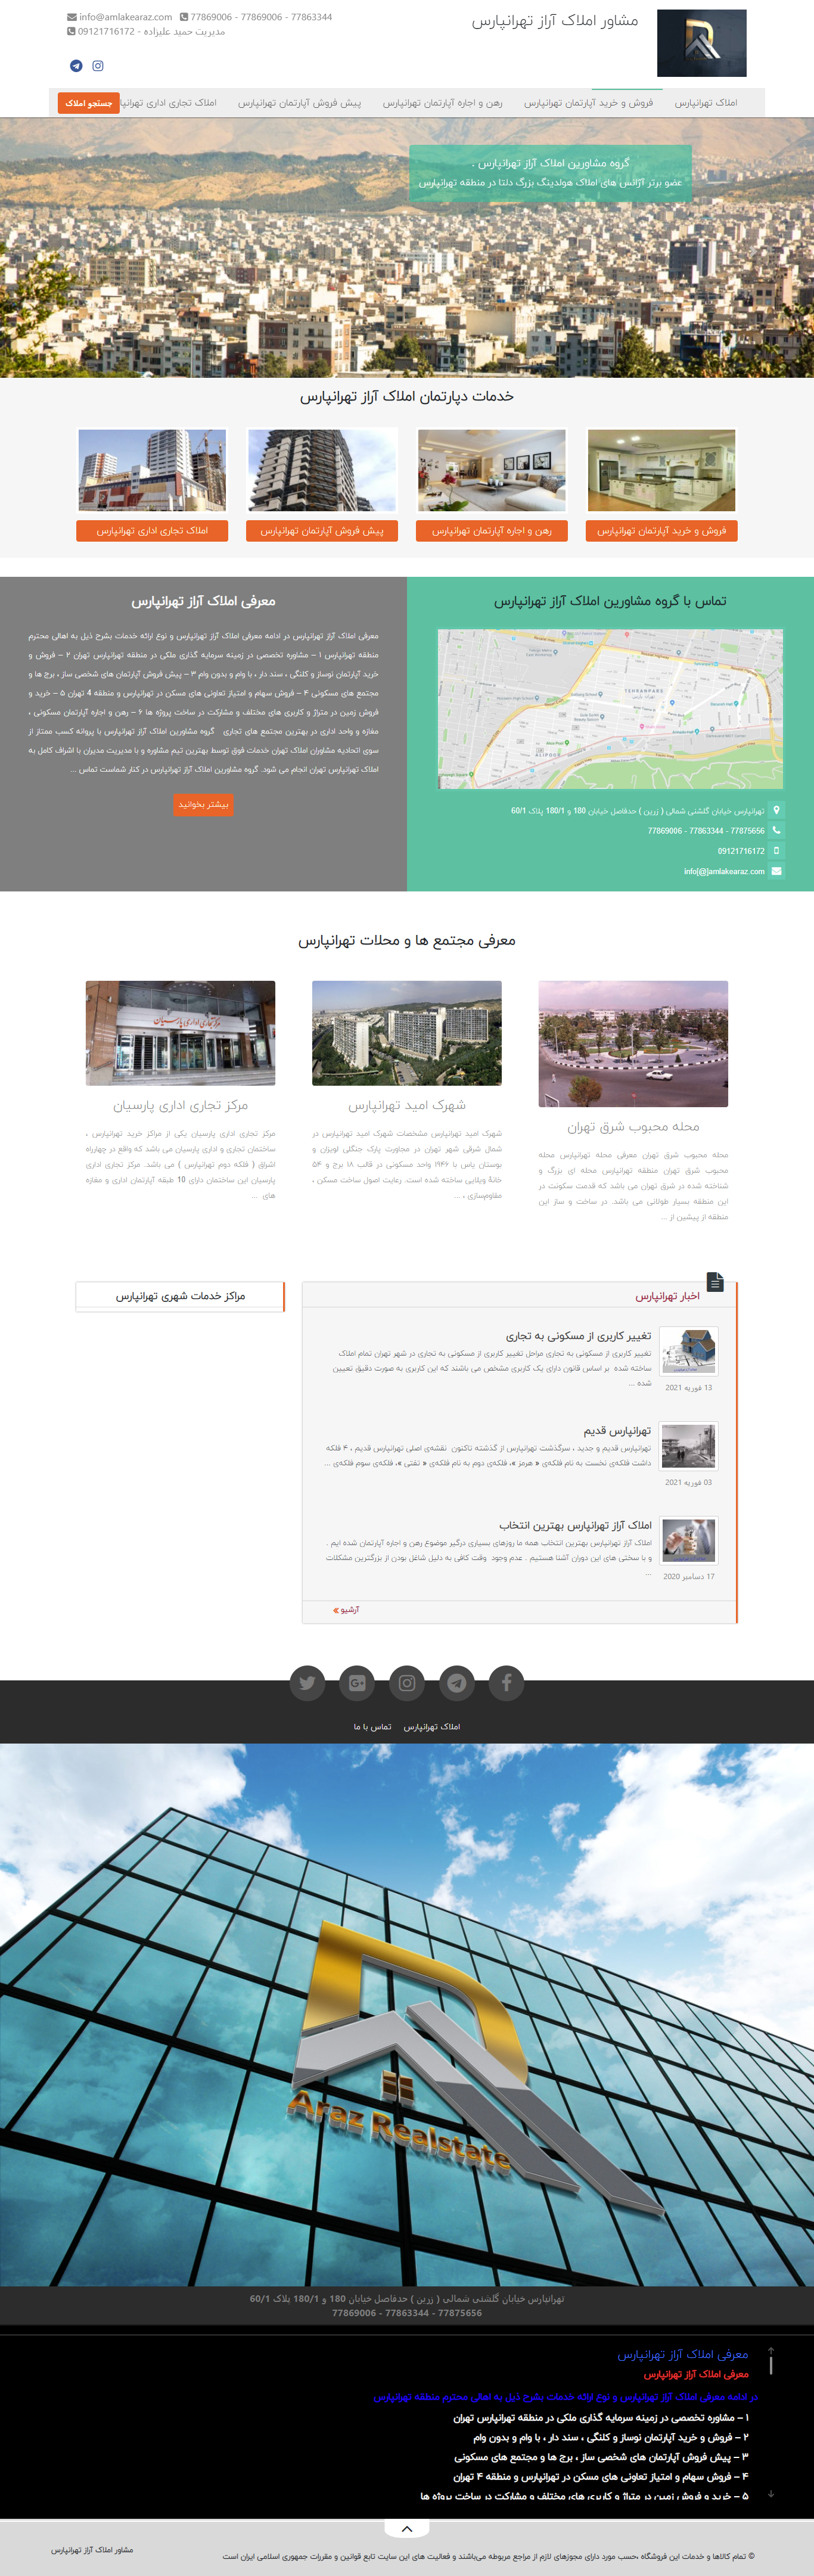This screenshot has width=814, height=2576.
Task: Open فروش و خرید آپارتمان تهرانپارس menu item
Action: click(588, 102)
